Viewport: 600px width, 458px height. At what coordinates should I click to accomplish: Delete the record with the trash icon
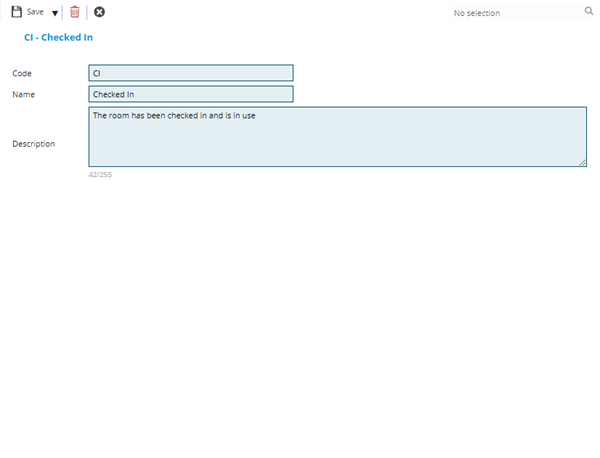74,12
